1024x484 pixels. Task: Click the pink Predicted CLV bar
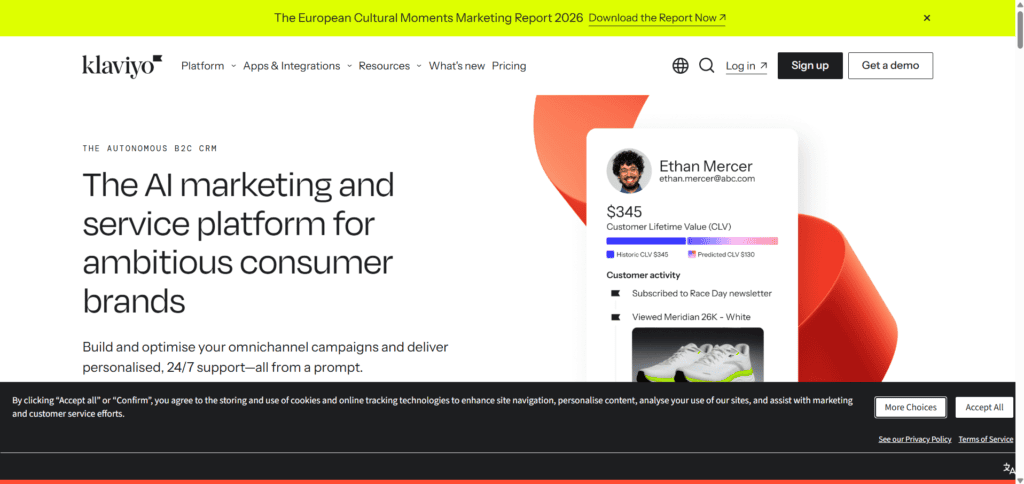(733, 241)
